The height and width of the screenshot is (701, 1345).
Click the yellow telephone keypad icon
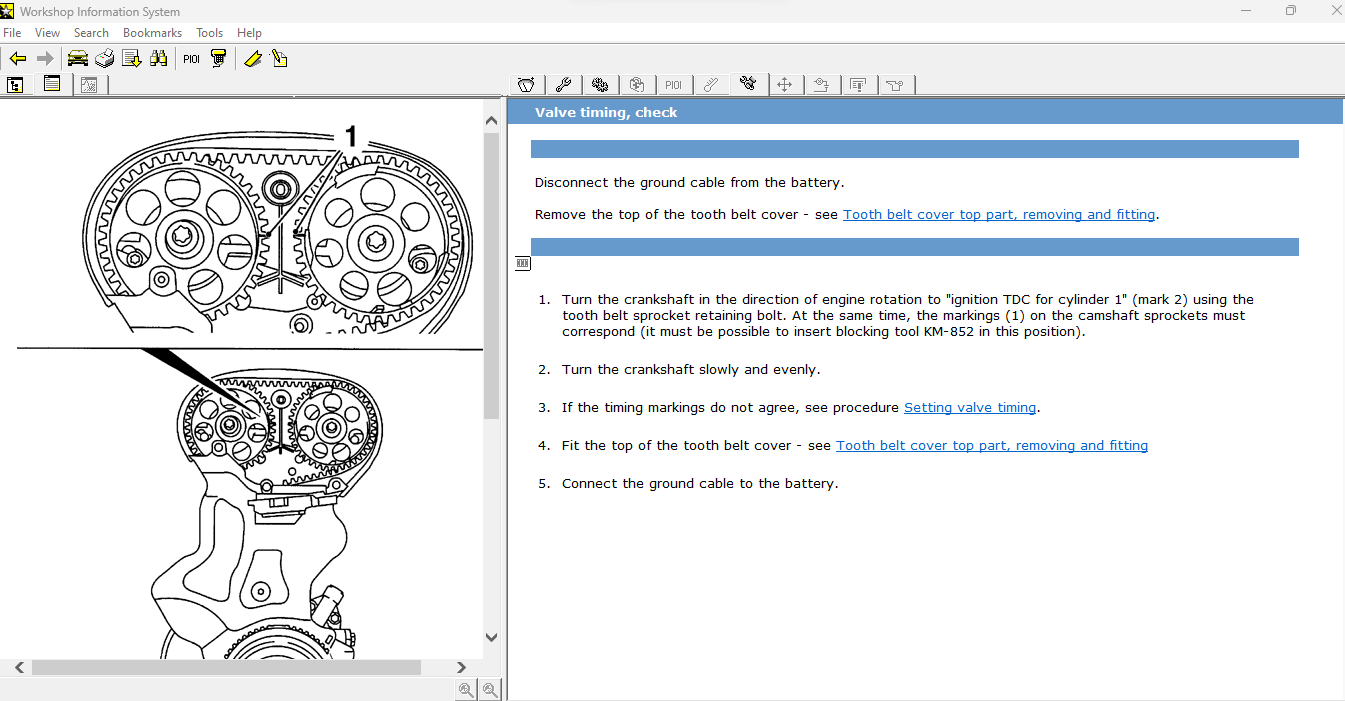tap(218, 59)
